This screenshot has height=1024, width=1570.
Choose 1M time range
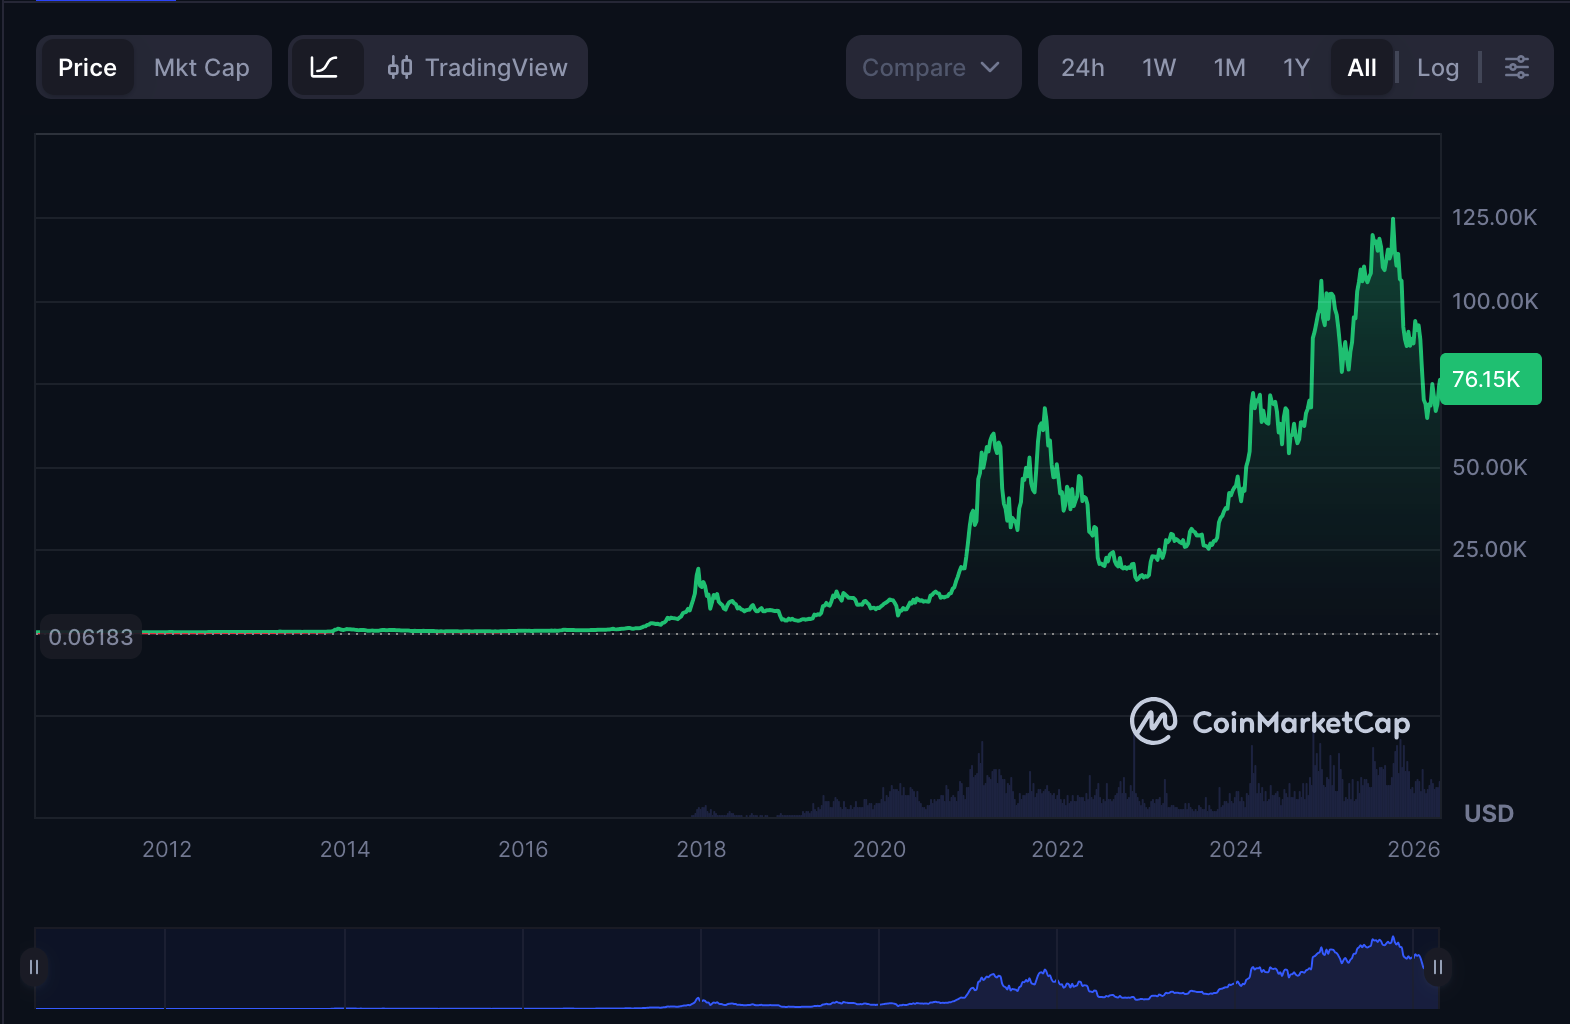[x=1229, y=67]
